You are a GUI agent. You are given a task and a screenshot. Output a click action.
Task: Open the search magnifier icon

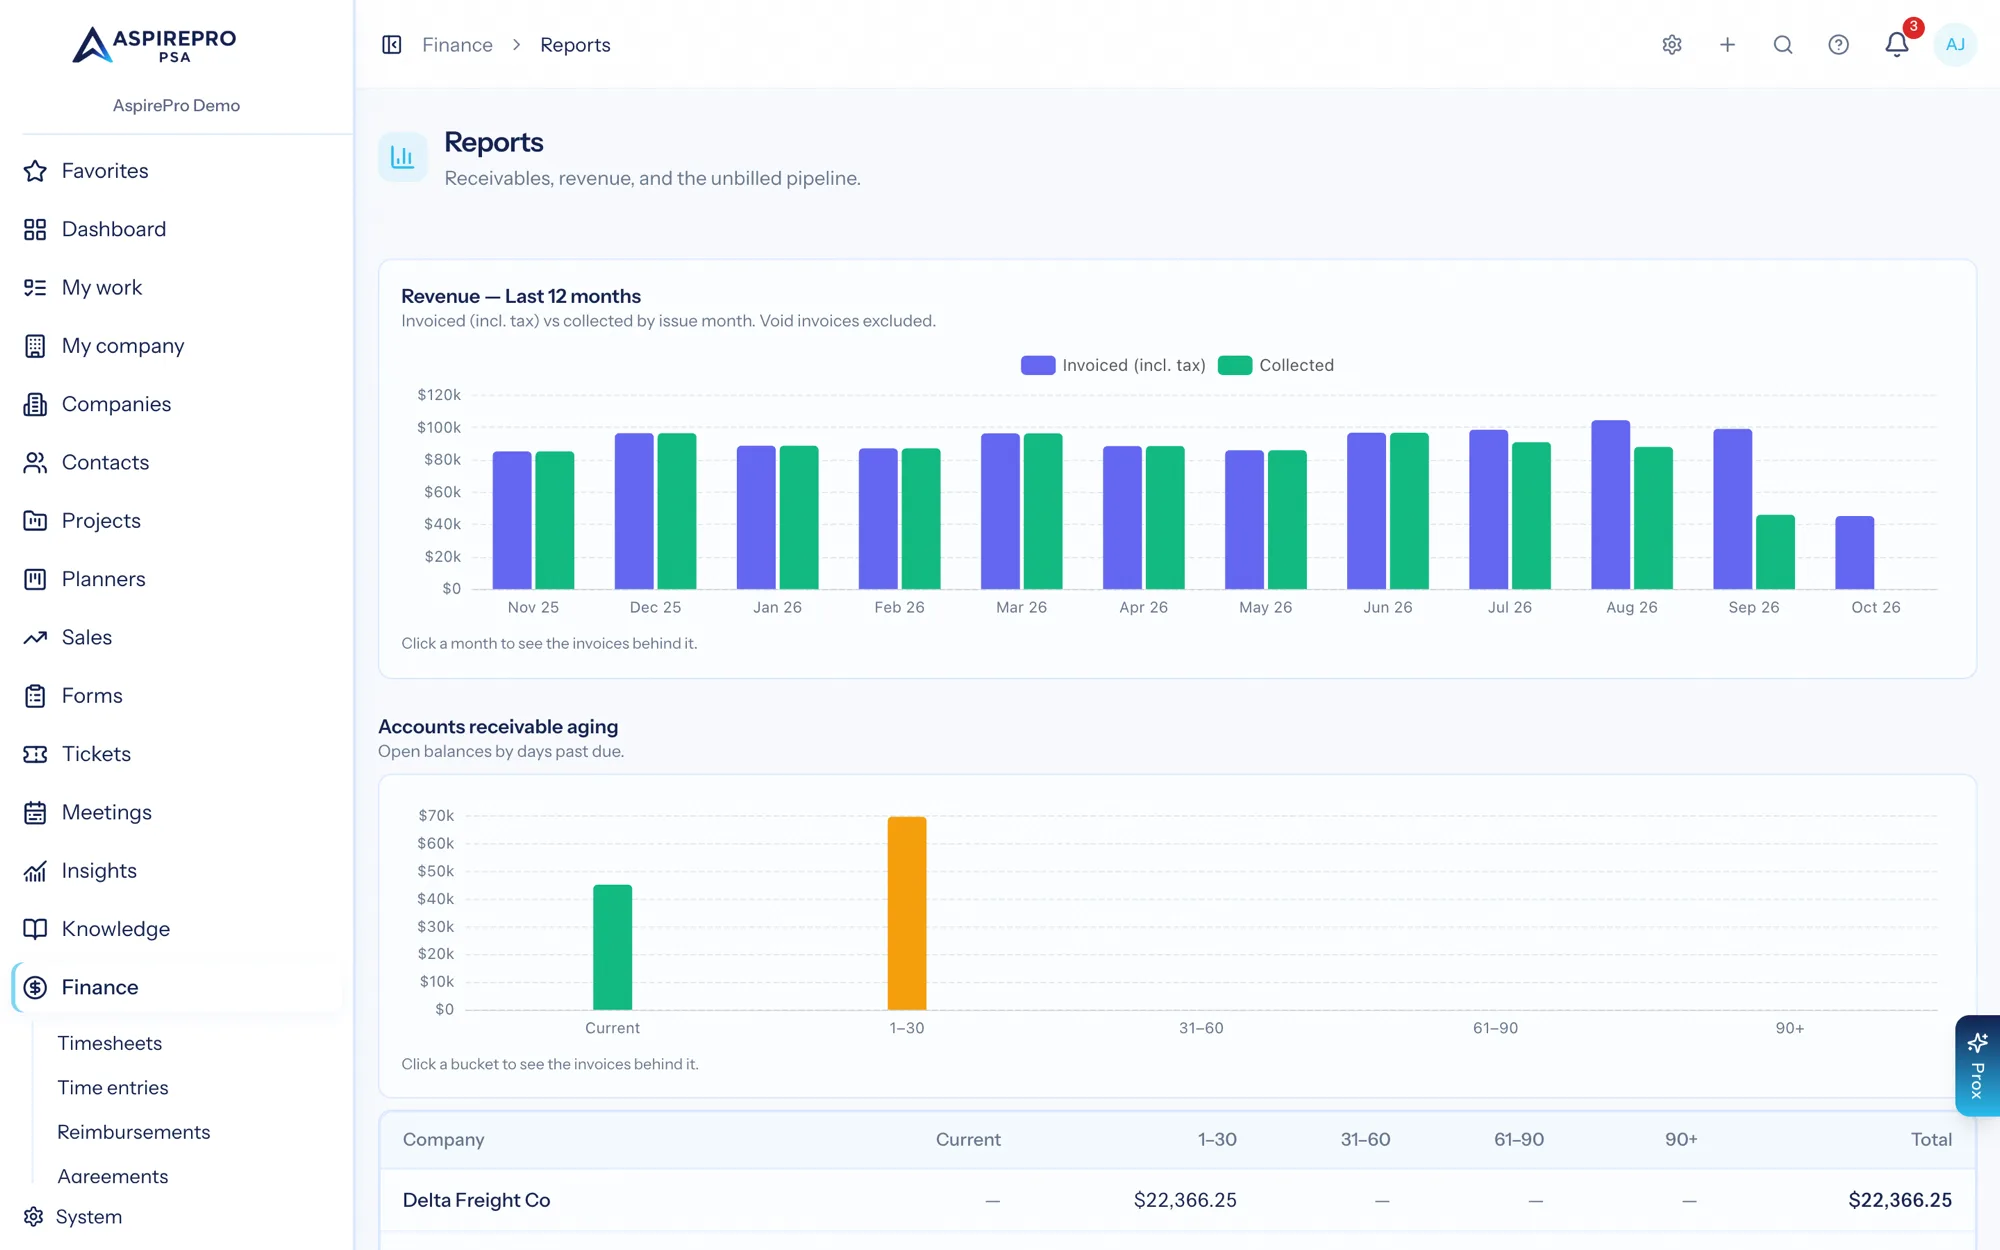tap(1783, 45)
